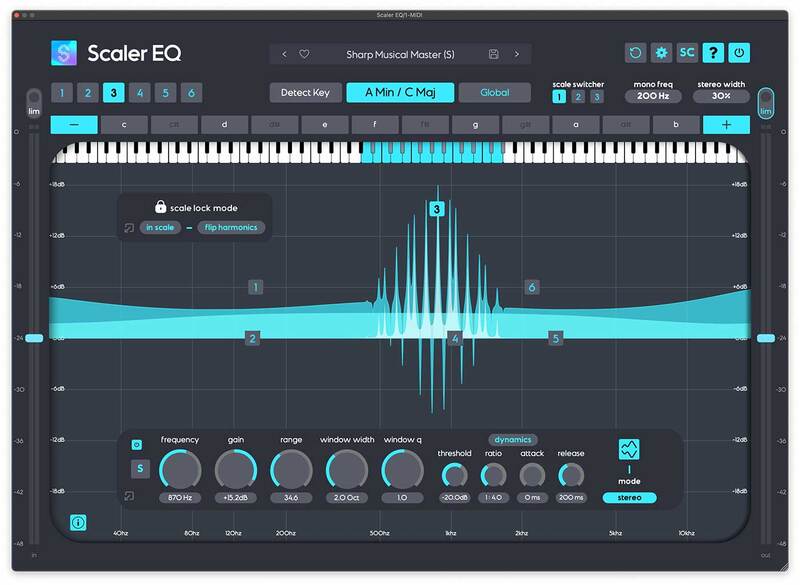Save preset using the floppy disk icon
Screen dimensions: 800x585
tap(494, 54)
